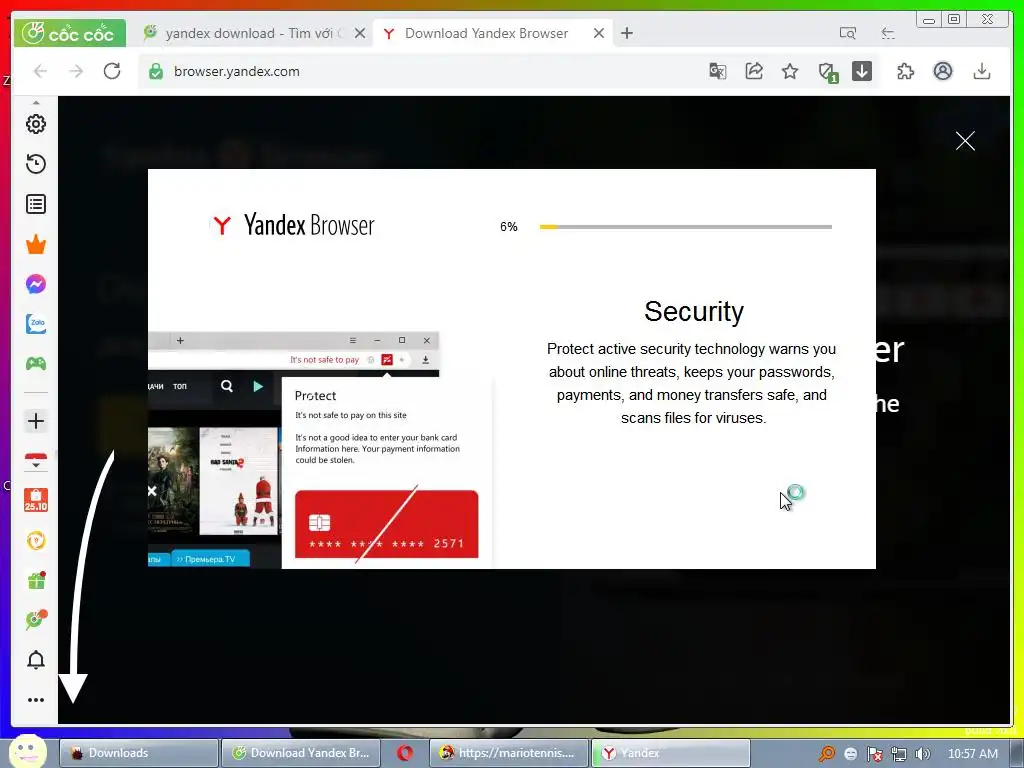Screen dimensions: 1024x768
Task: Add a new sidebar app with plus
Action: coord(36,421)
